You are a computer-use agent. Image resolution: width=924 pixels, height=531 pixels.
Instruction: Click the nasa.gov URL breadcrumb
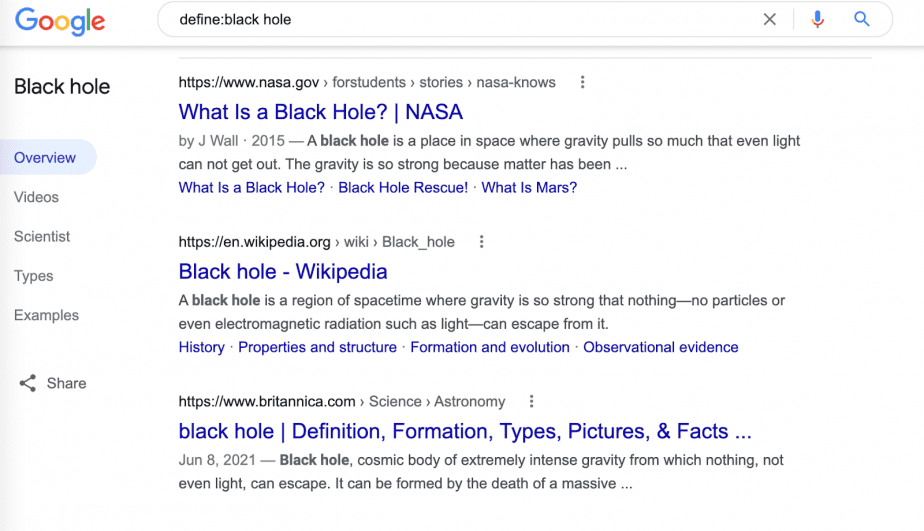click(x=367, y=83)
